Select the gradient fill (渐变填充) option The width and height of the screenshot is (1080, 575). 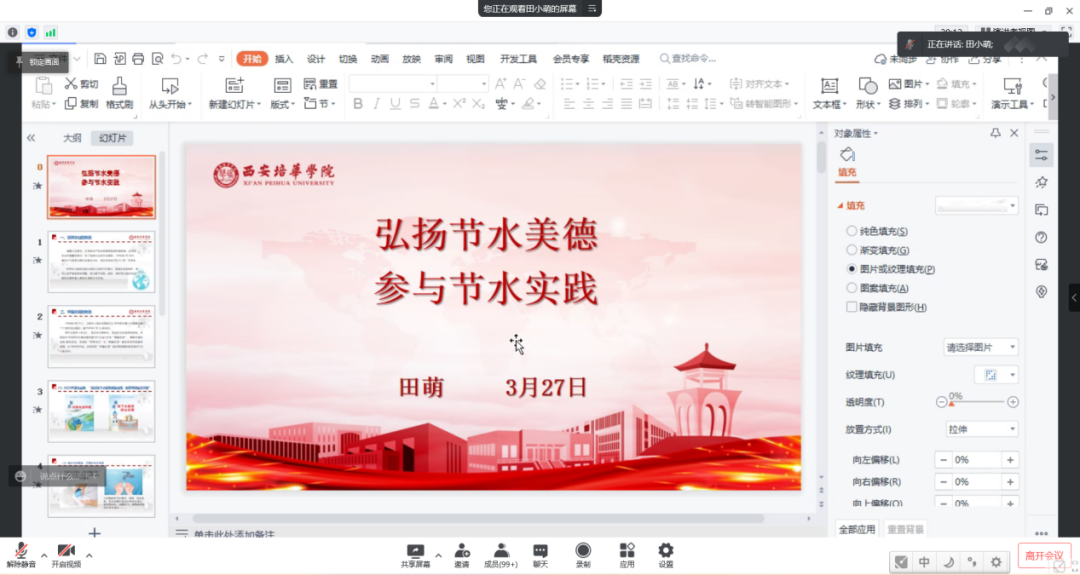[852, 250]
